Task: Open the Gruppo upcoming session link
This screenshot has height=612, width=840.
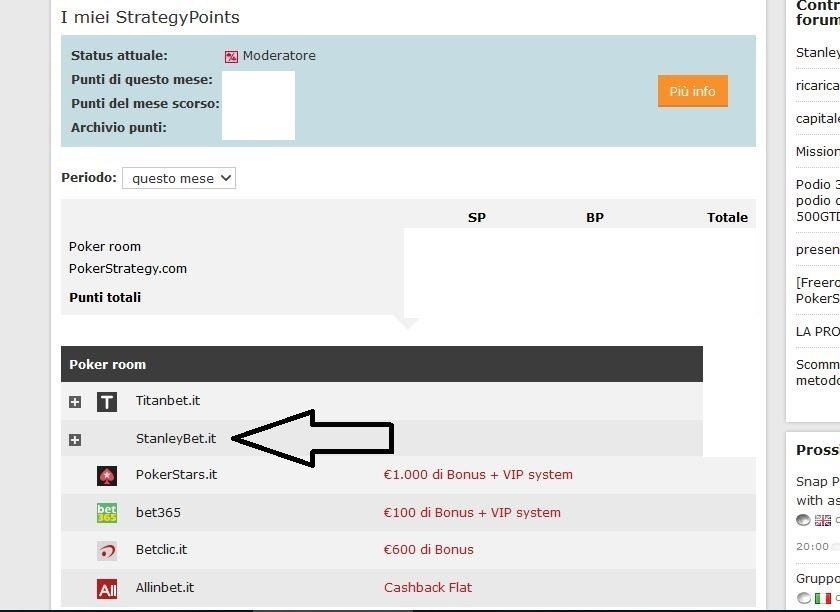Action: point(818,579)
